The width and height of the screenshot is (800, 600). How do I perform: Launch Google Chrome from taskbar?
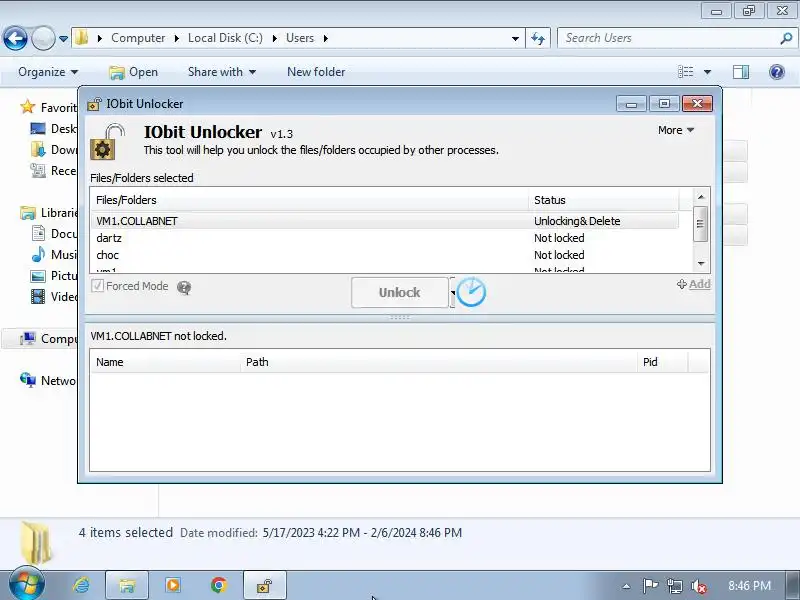219,585
